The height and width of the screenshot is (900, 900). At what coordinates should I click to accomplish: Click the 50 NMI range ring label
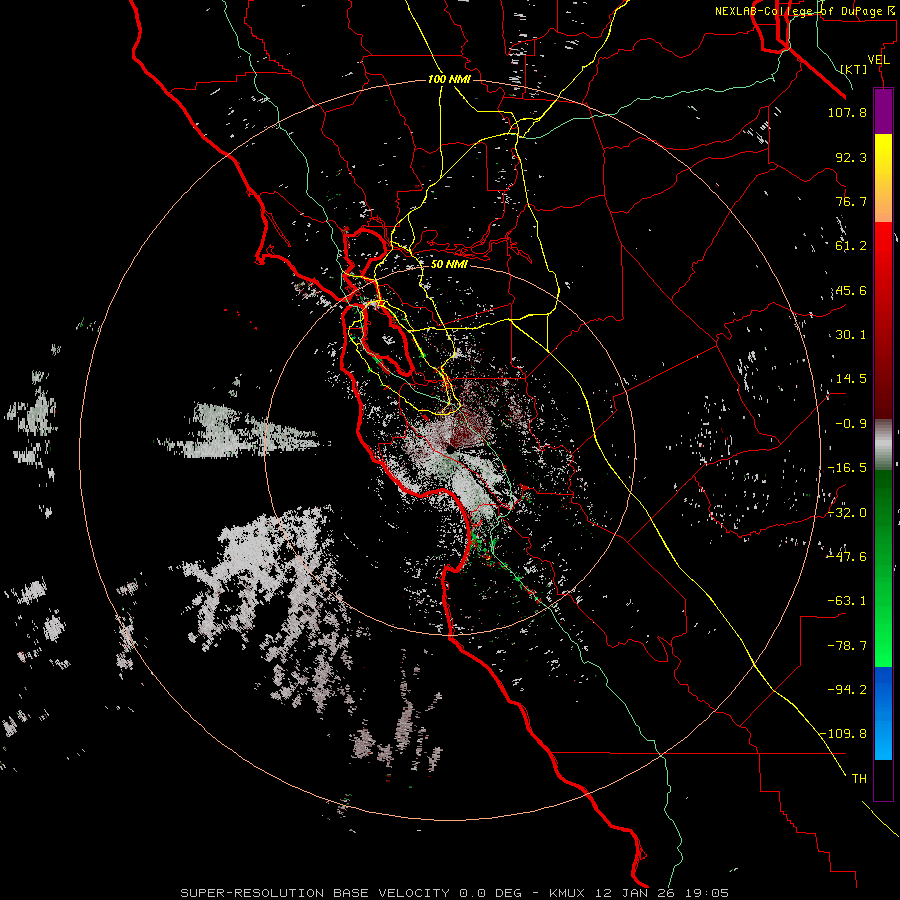click(449, 265)
